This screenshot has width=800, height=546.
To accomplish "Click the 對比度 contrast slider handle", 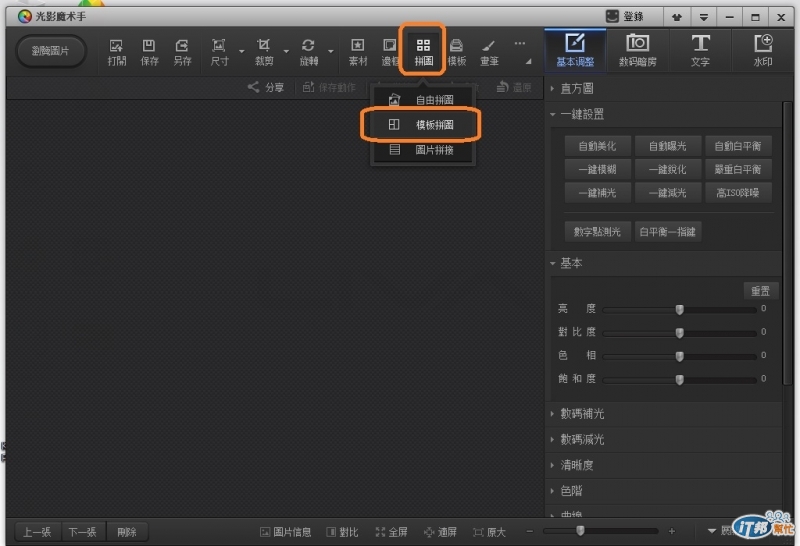I will (x=680, y=333).
